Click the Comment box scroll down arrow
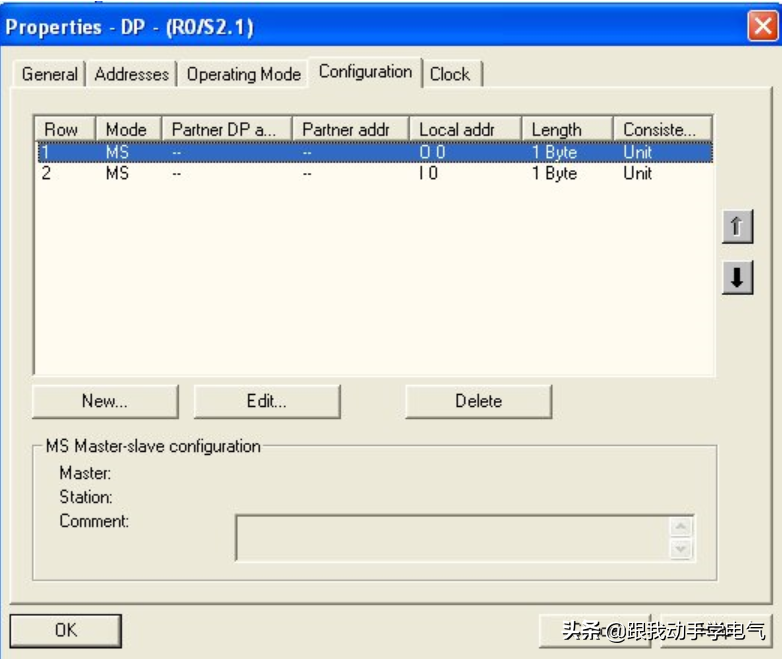 pyautogui.click(x=681, y=549)
